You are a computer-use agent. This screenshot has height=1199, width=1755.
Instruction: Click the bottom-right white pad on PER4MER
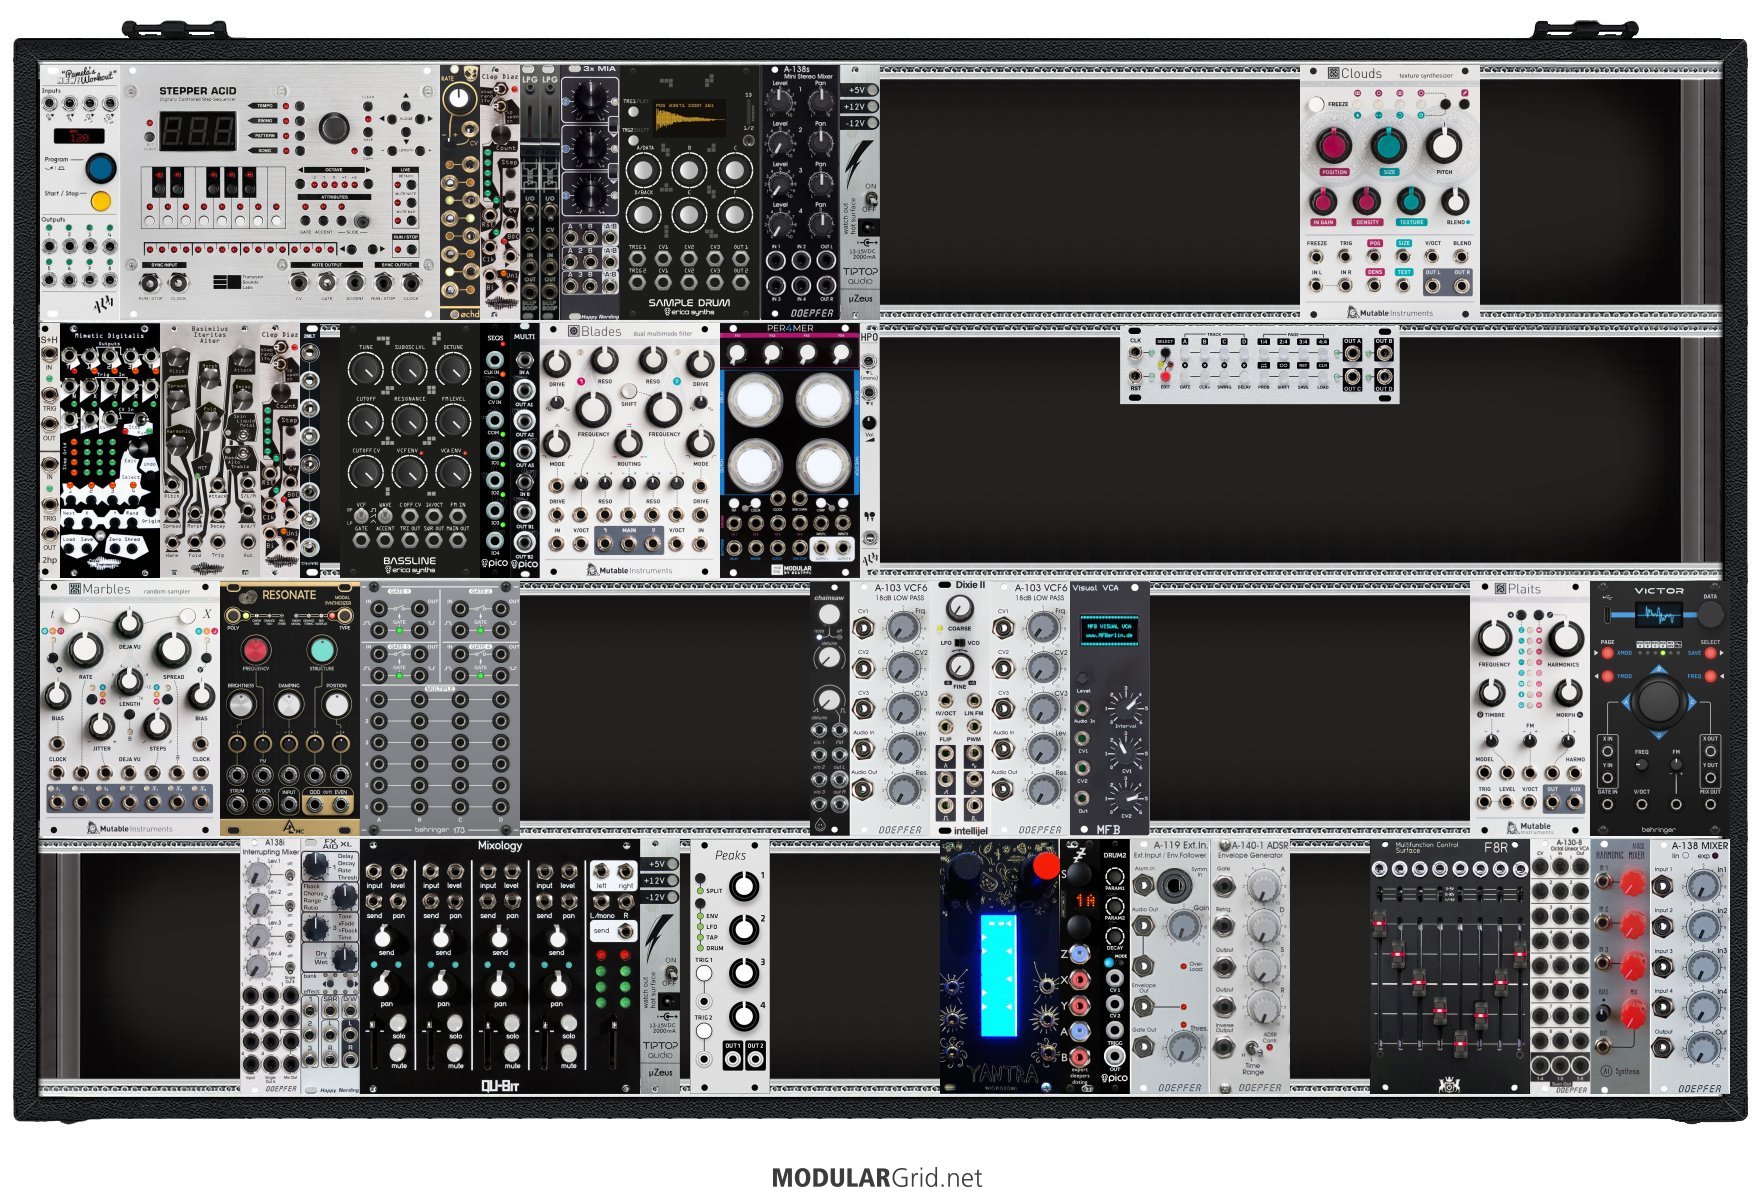point(823,465)
